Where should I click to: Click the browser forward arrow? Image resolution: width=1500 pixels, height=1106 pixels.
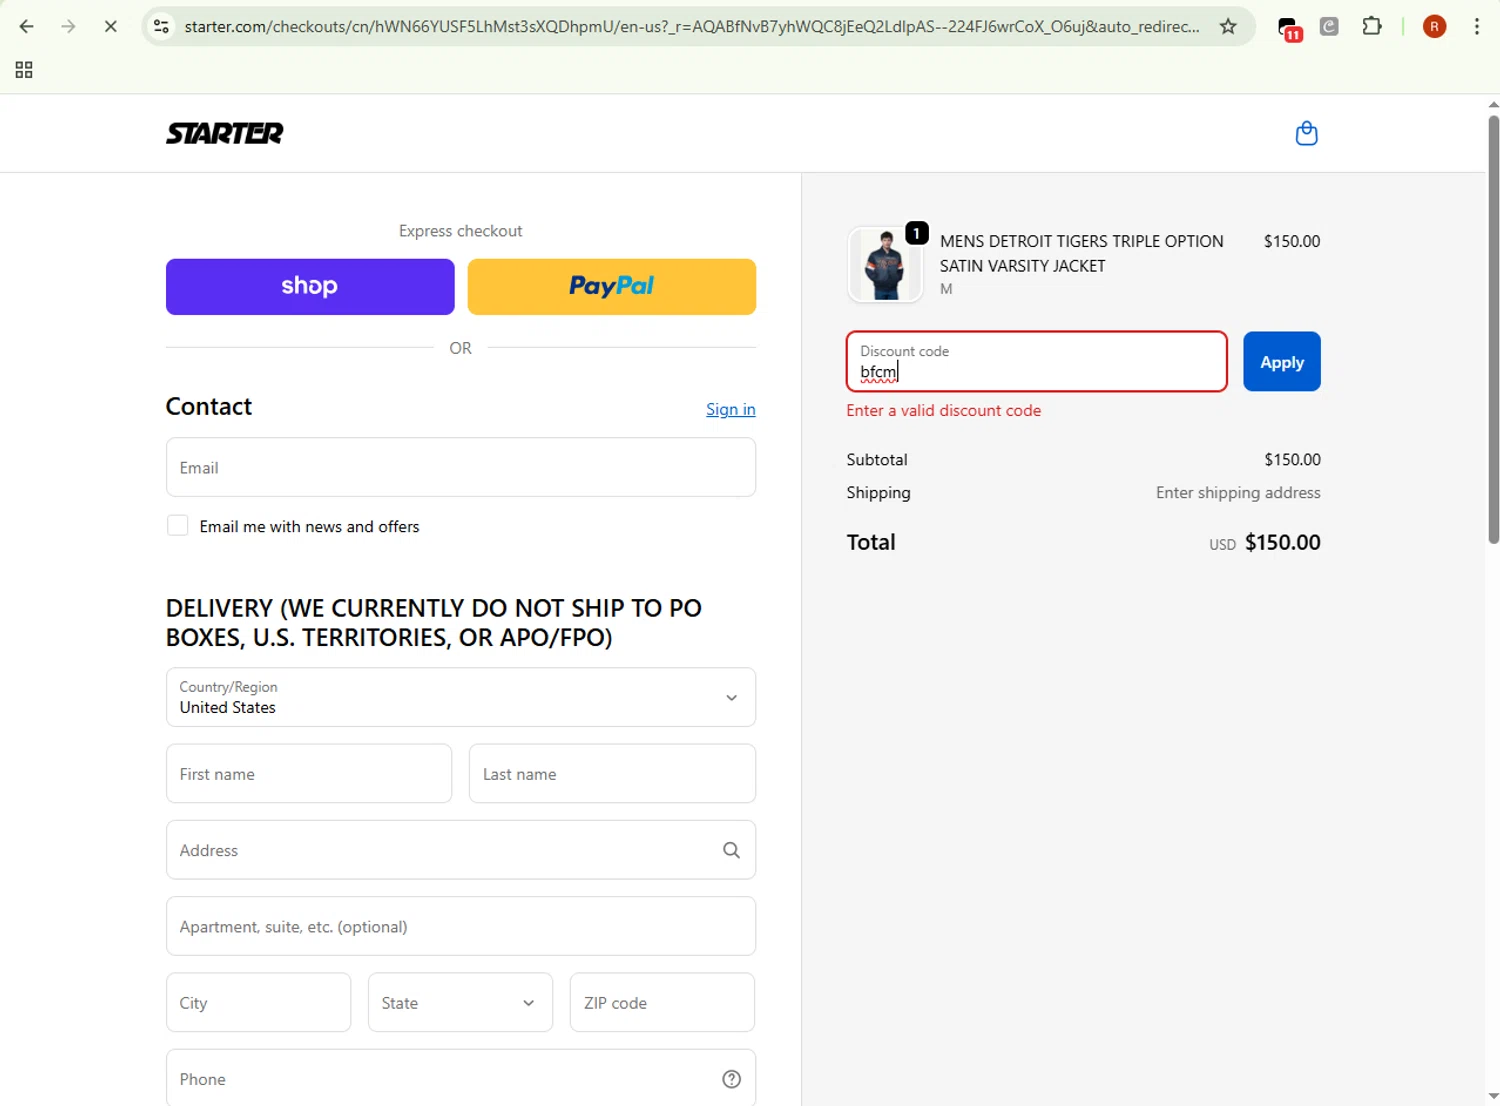click(68, 27)
